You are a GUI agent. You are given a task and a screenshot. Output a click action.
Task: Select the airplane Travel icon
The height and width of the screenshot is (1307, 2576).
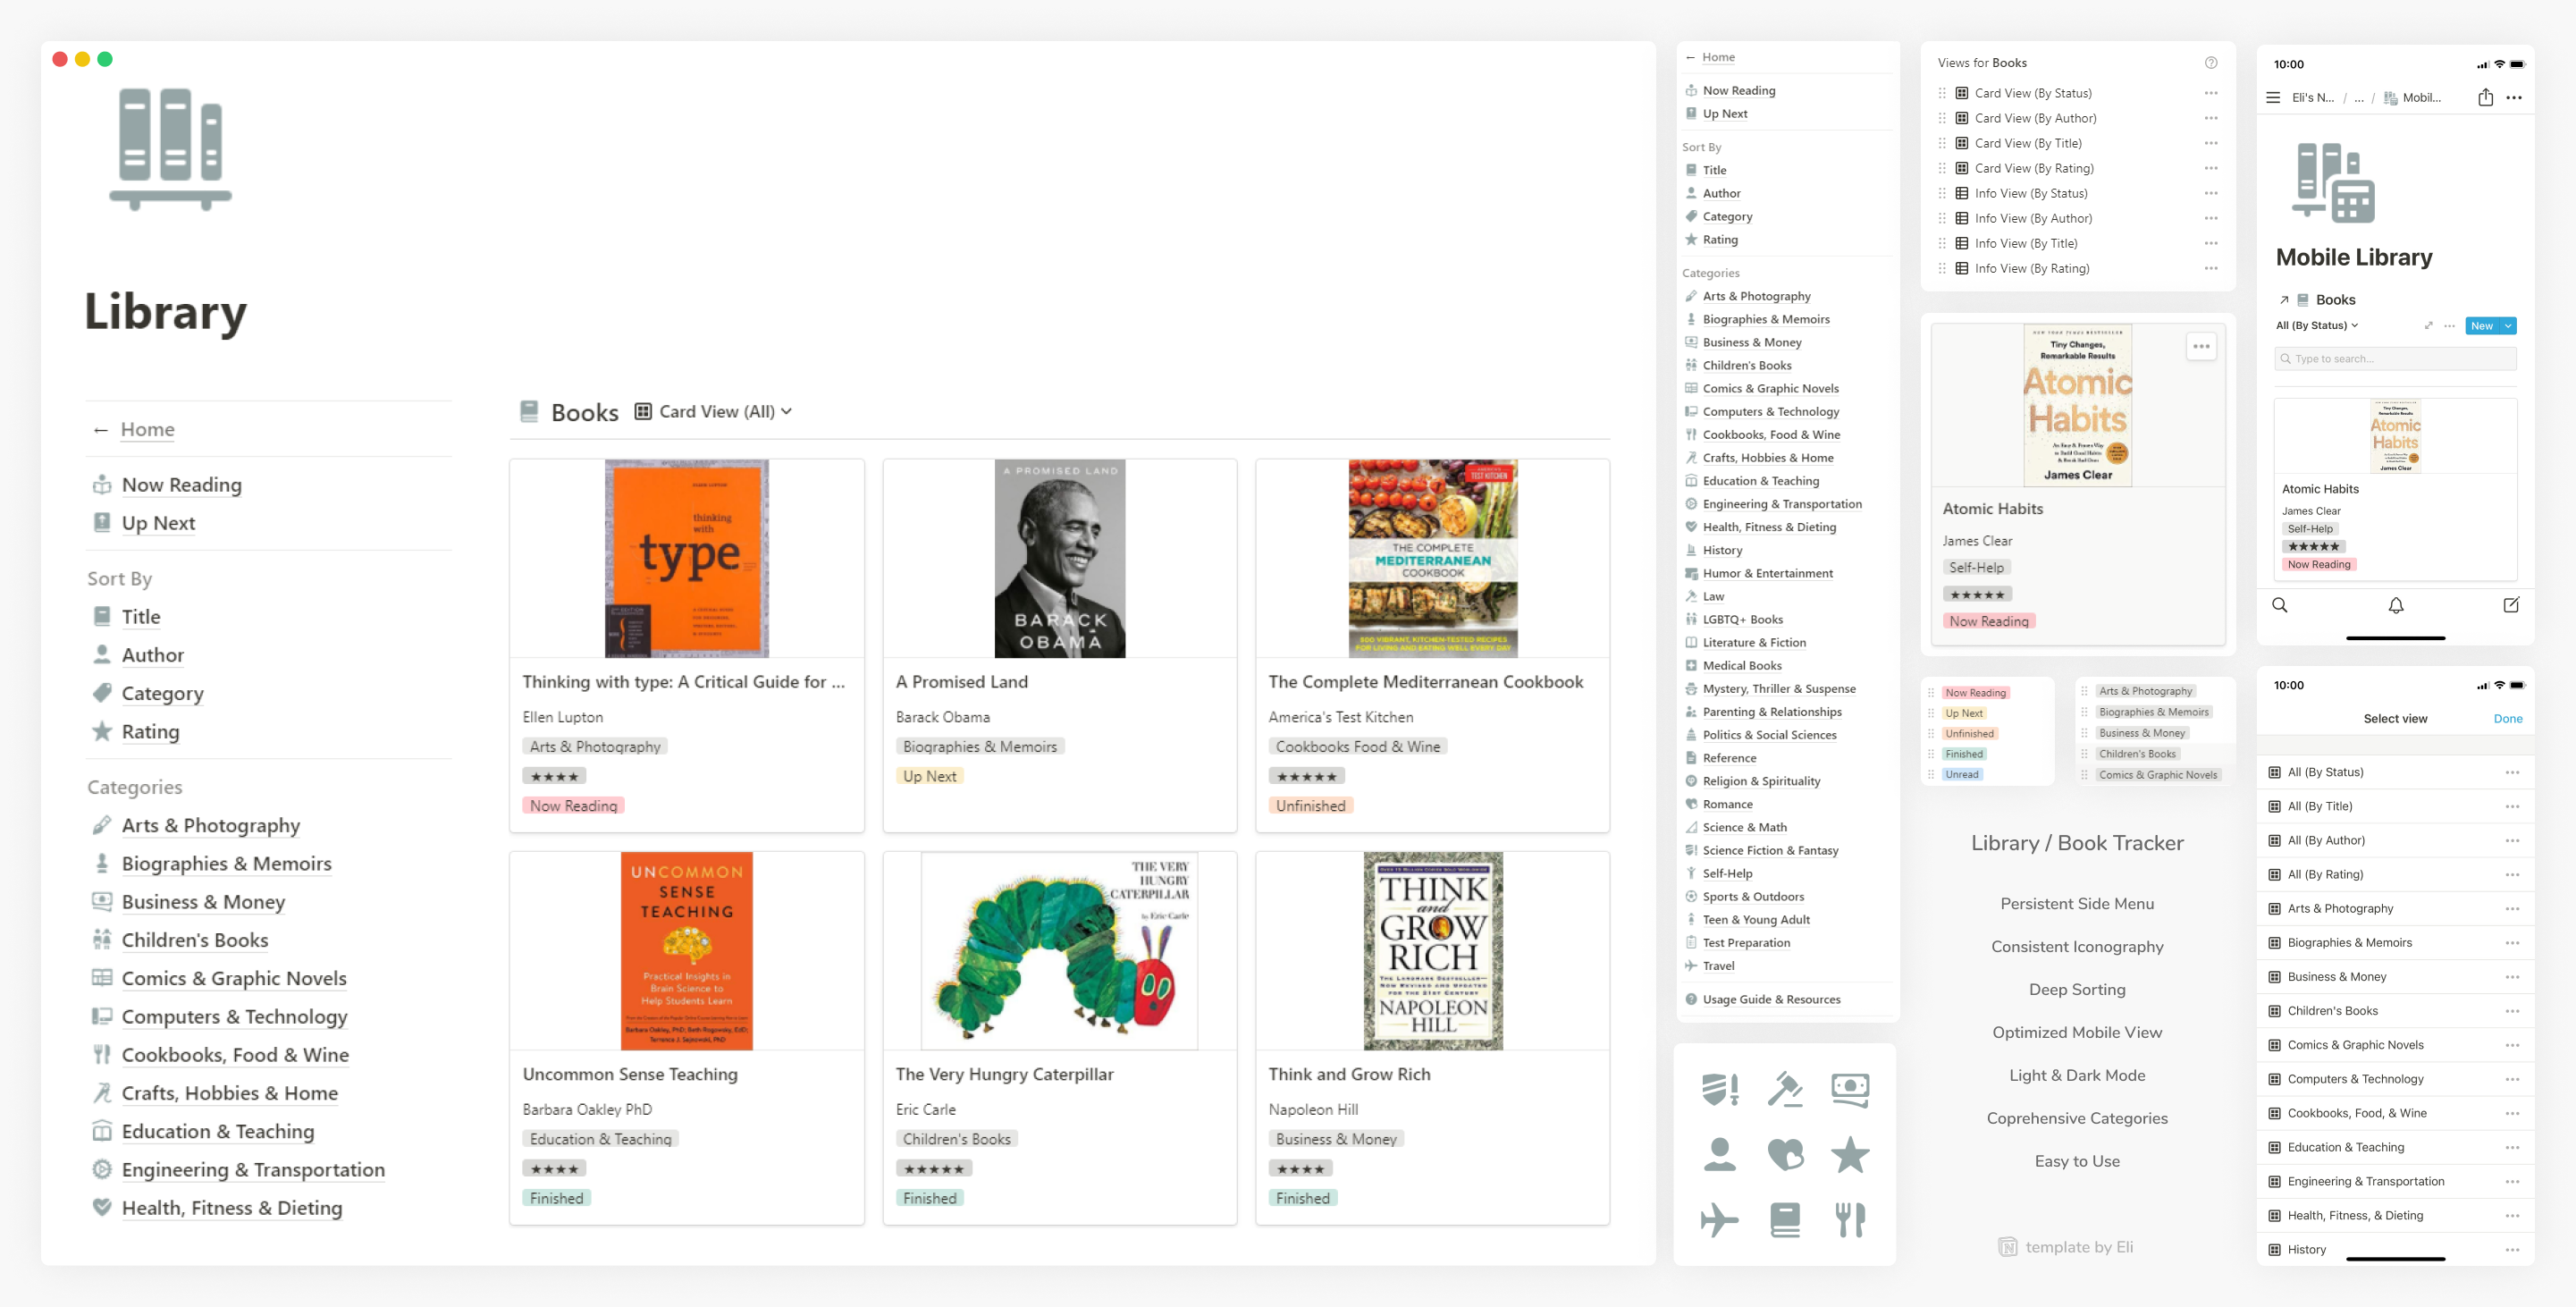pos(1720,1220)
